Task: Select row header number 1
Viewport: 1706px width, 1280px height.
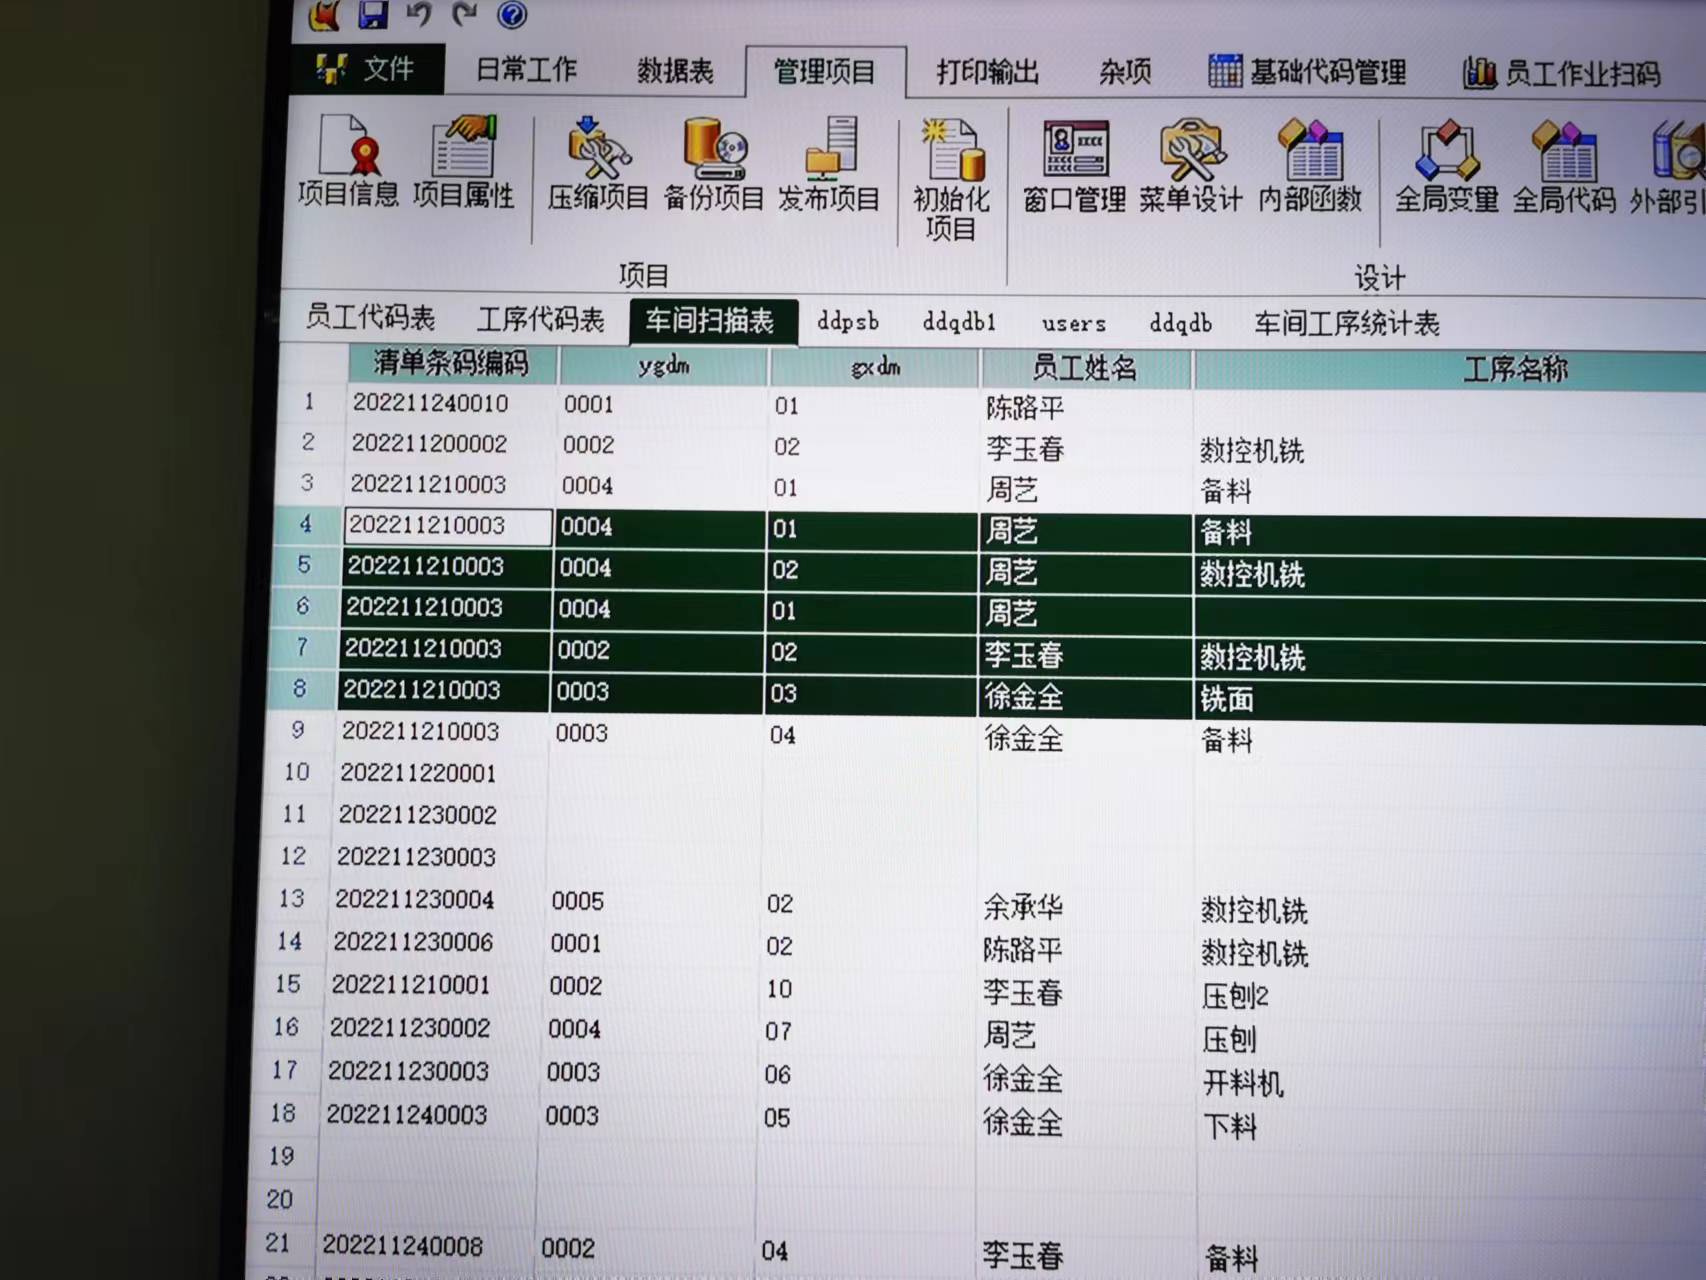Action: click(x=310, y=402)
